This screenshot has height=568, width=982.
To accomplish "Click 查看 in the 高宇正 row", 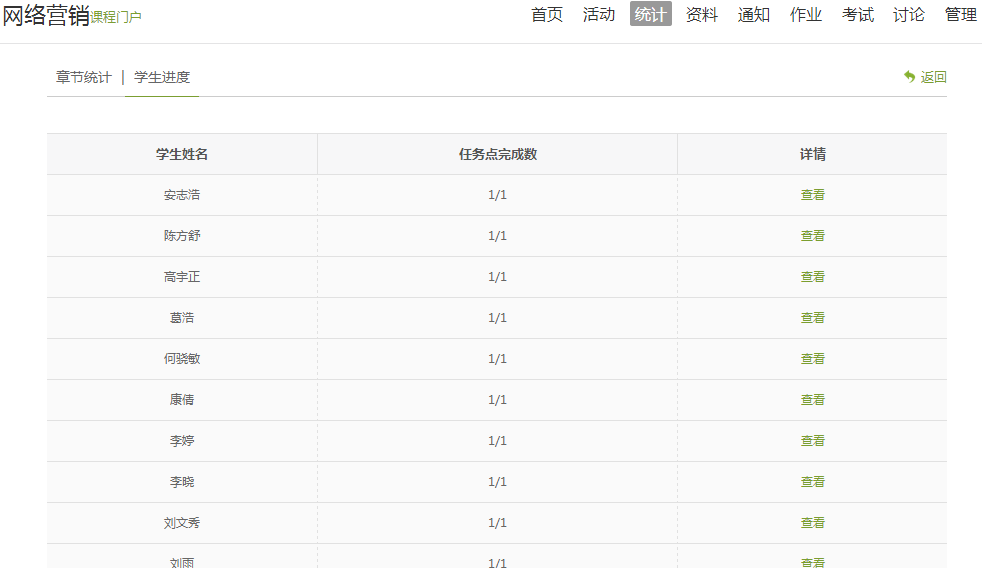I will click(x=812, y=277).
